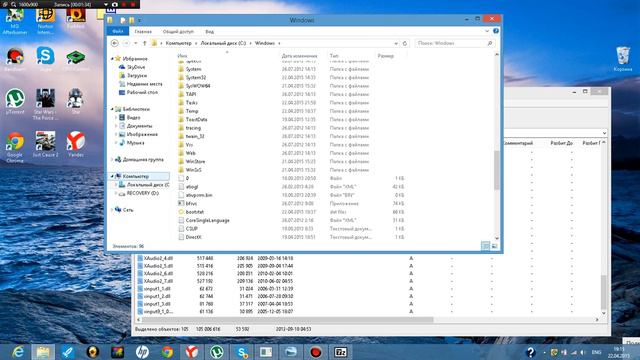Click the Up one level arrow in Explorer
The image size is (640, 360).
pyautogui.click(x=144, y=43)
